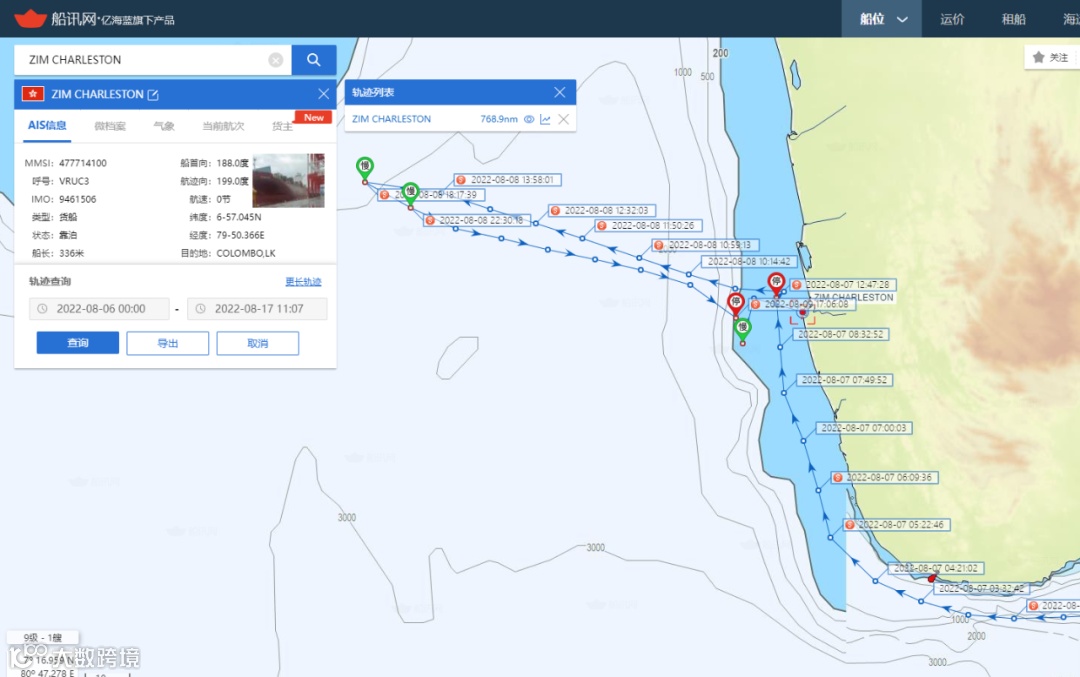Click the ZIM CHARLESTON ship label on map
Screen dimensions: 1080x677
tap(853, 298)
